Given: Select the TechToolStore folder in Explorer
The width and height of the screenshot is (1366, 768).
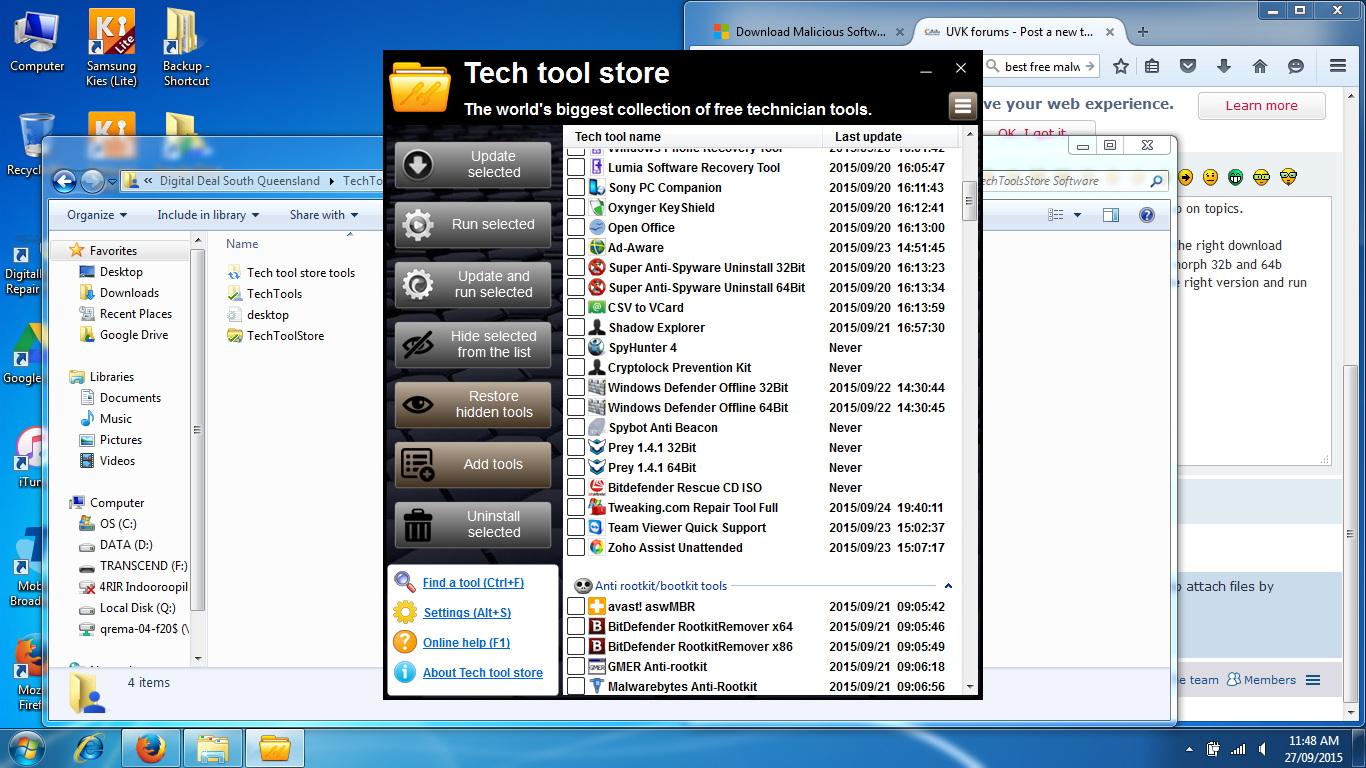Looking at the screenshot, I should (285, 336).
